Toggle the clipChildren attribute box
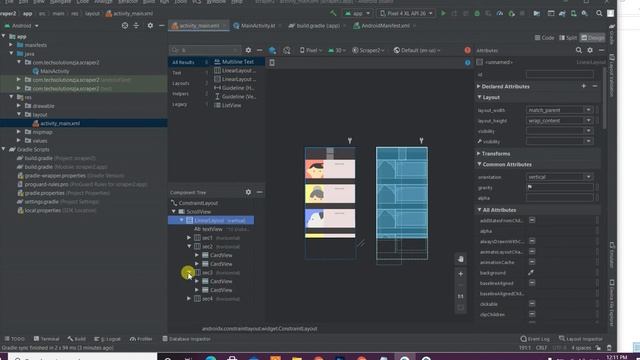640x360 pixels. (532, 314)
